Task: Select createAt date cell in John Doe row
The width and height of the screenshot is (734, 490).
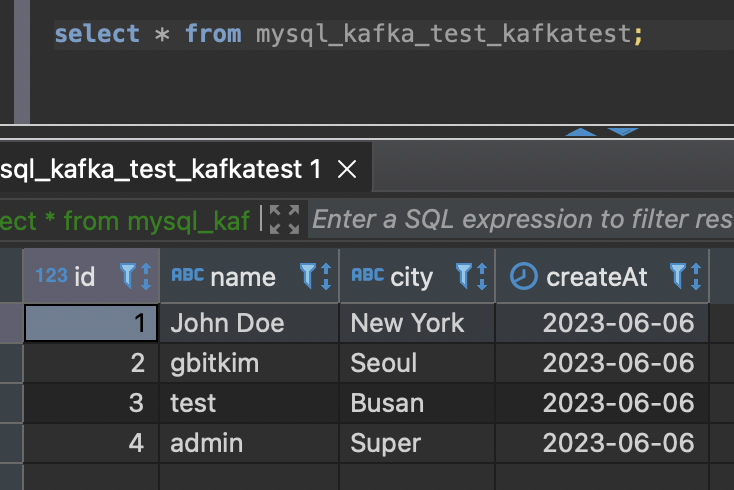Action: point(602,323)
